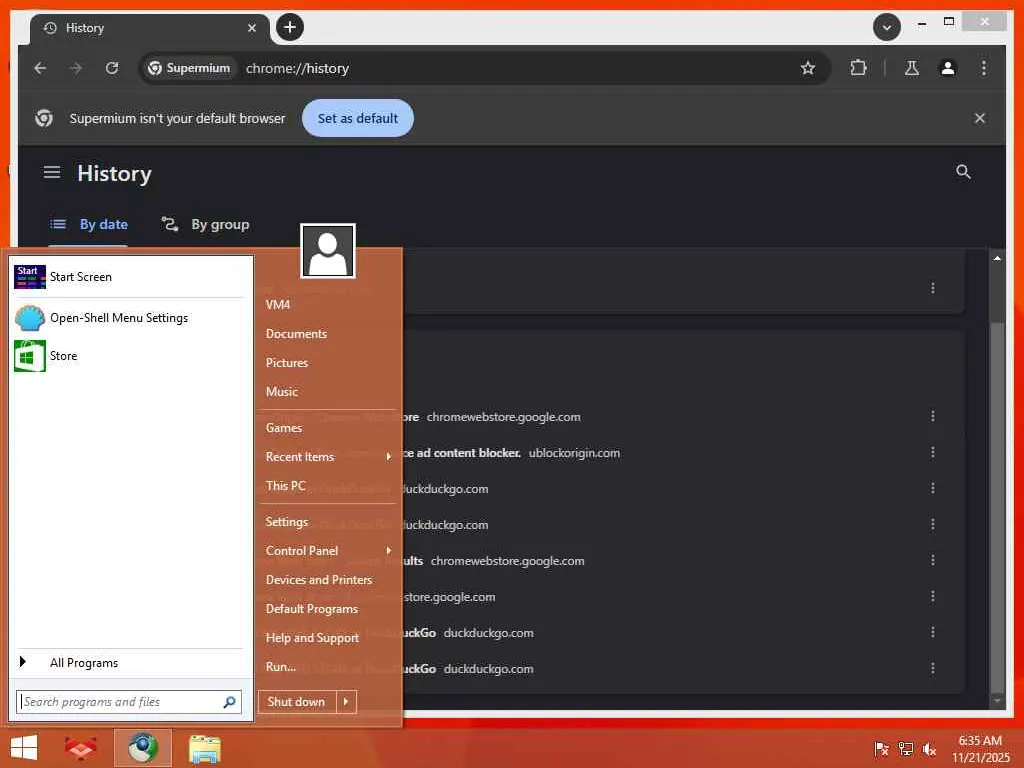Click the Windows Start button
Viewport: 1024px width, 768px height.
tap(24, 748)
